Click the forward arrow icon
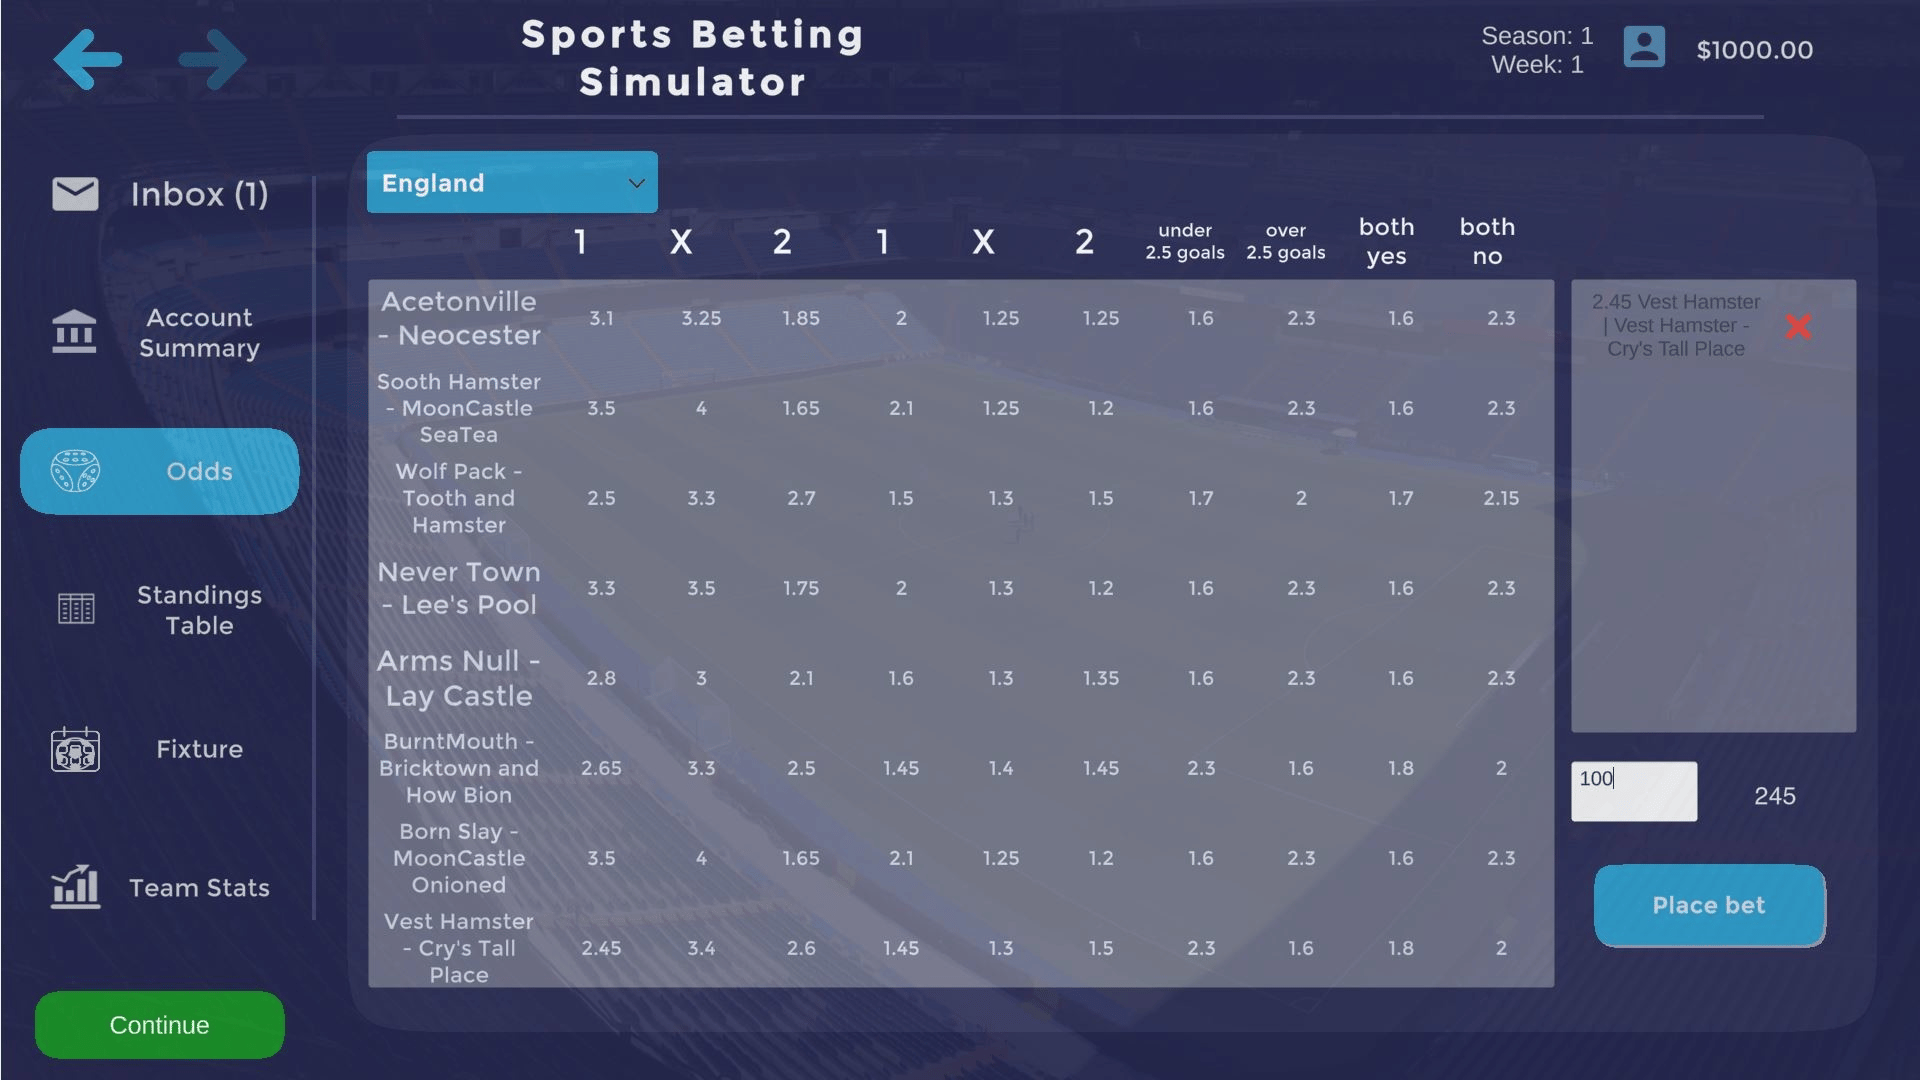This screenshot has width=1920, height=1080. tap(212, 59)
